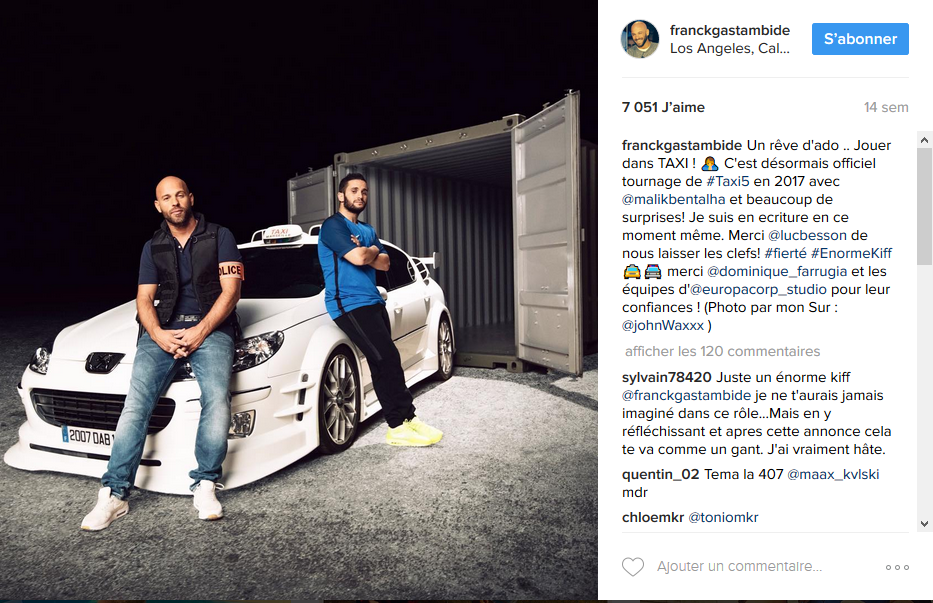Open the #Taxi5 hashtag link
Image resolution: width=933 pixels, height=603 pixels.
728,181
